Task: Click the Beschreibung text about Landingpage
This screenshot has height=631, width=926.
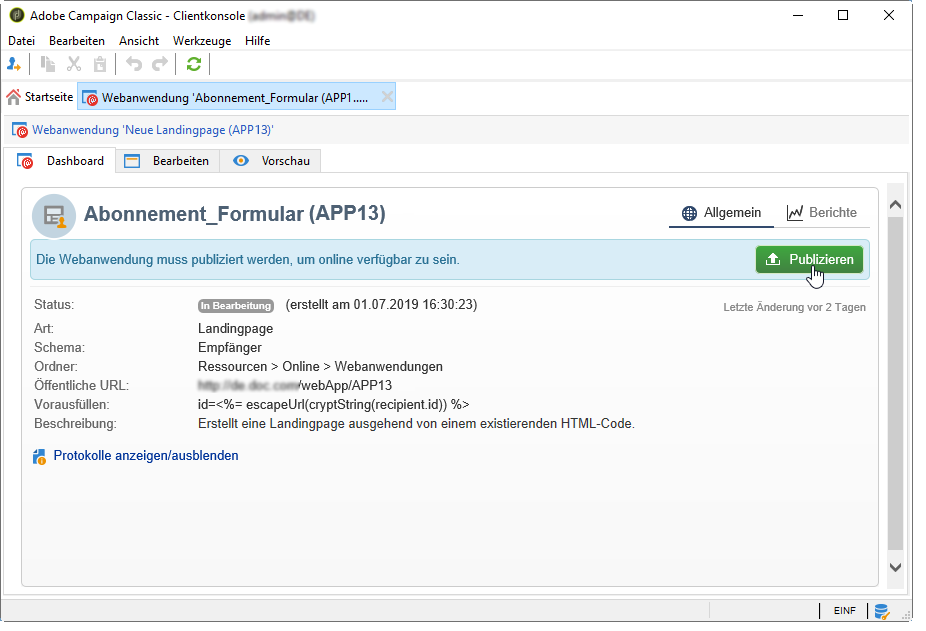Action: (x=416, y=424)
